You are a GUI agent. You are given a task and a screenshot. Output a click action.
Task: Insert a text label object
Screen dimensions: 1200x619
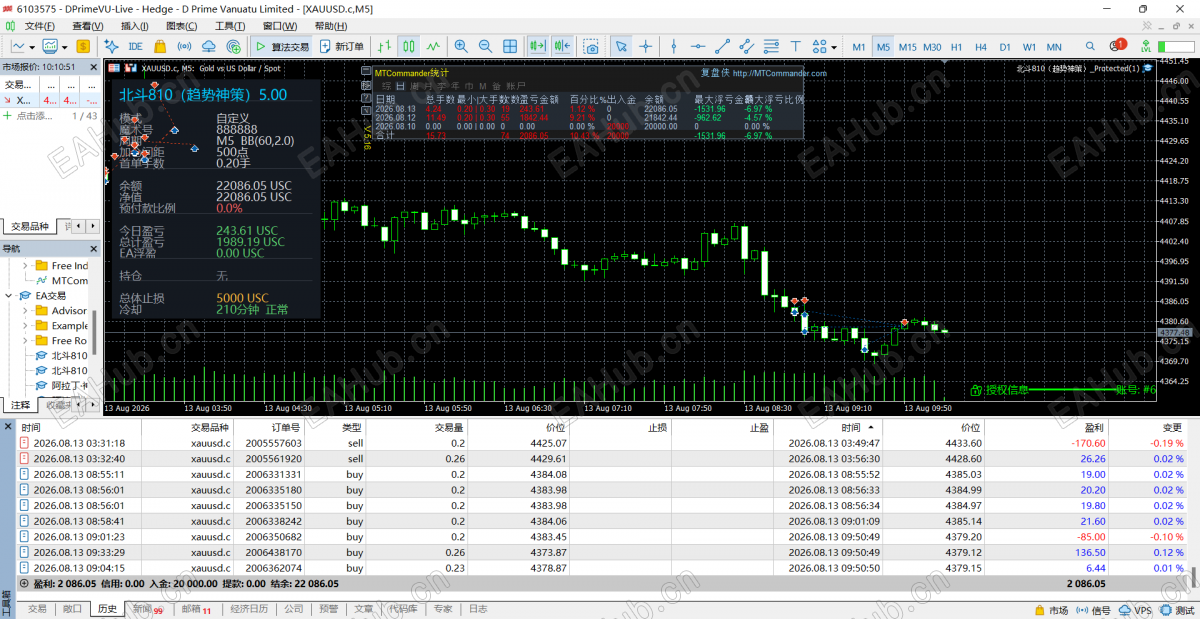pyautogui.click(x=795, y=46)
